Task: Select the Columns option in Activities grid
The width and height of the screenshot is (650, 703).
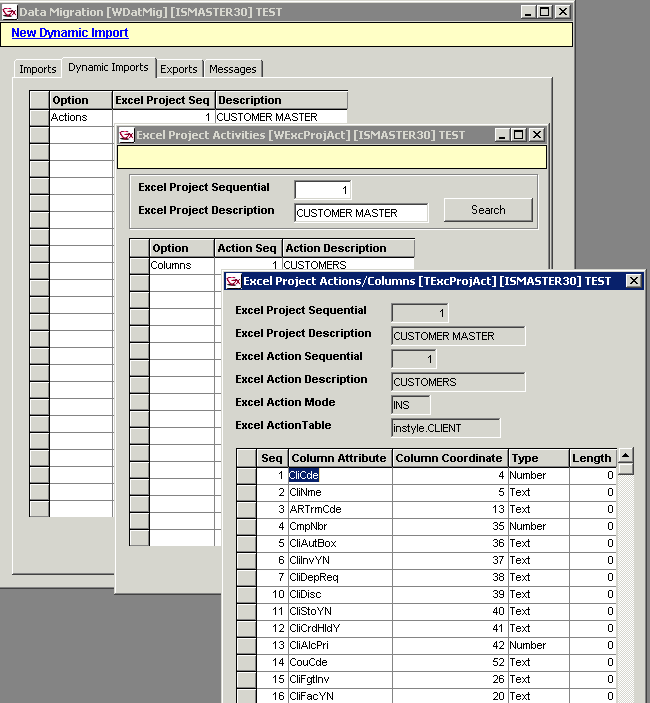Action: point(182,265)
